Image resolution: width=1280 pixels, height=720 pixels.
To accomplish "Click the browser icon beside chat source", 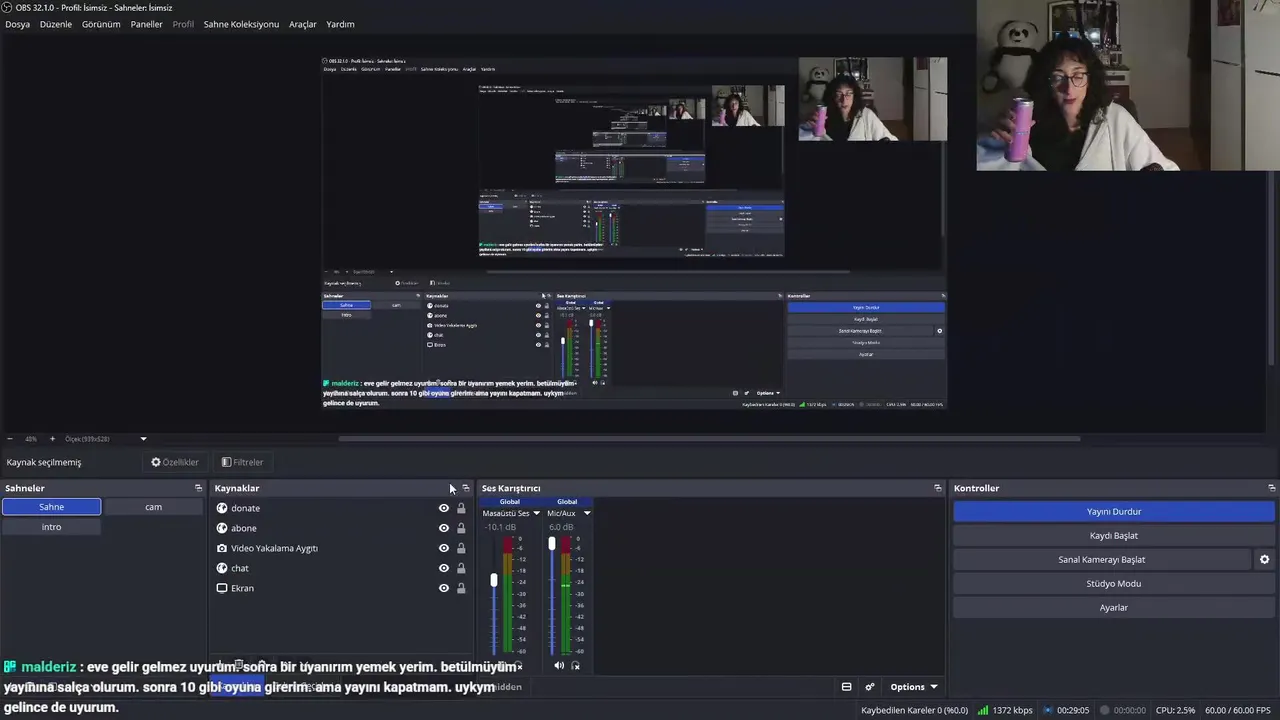I will tap(222, 568).
